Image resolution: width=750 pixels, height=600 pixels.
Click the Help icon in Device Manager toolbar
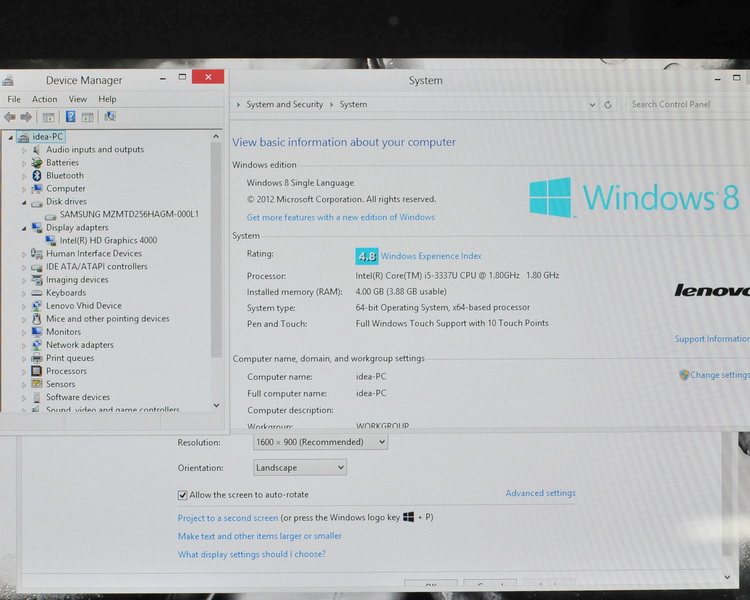[x=70, y=116]
